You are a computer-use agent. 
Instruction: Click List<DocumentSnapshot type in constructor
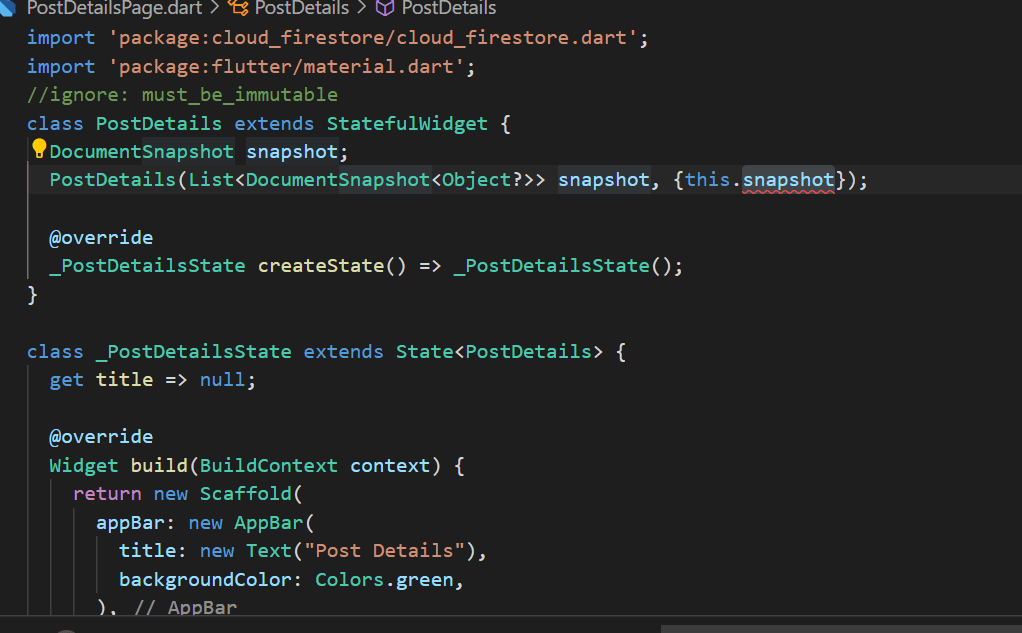click(x=309, y=180)
